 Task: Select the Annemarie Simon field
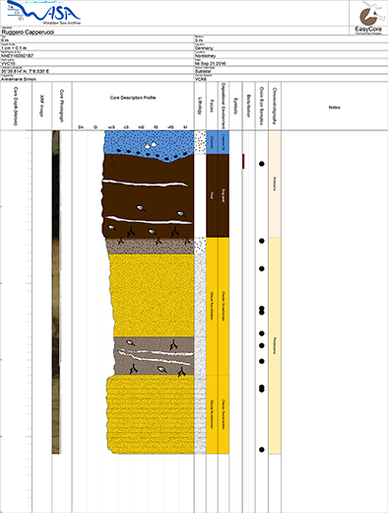(x=19, y=79)
